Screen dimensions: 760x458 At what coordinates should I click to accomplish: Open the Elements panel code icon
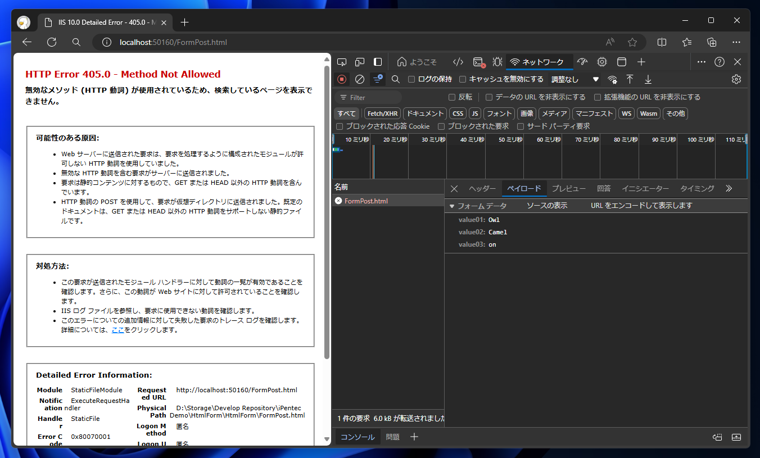tap(458, 62)
